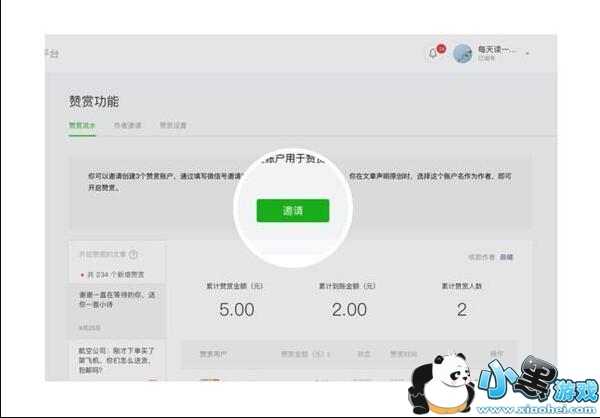Click the 2.00 credited amount value
The width and height of the screenshot is (600, 418).
click(349, 310)
